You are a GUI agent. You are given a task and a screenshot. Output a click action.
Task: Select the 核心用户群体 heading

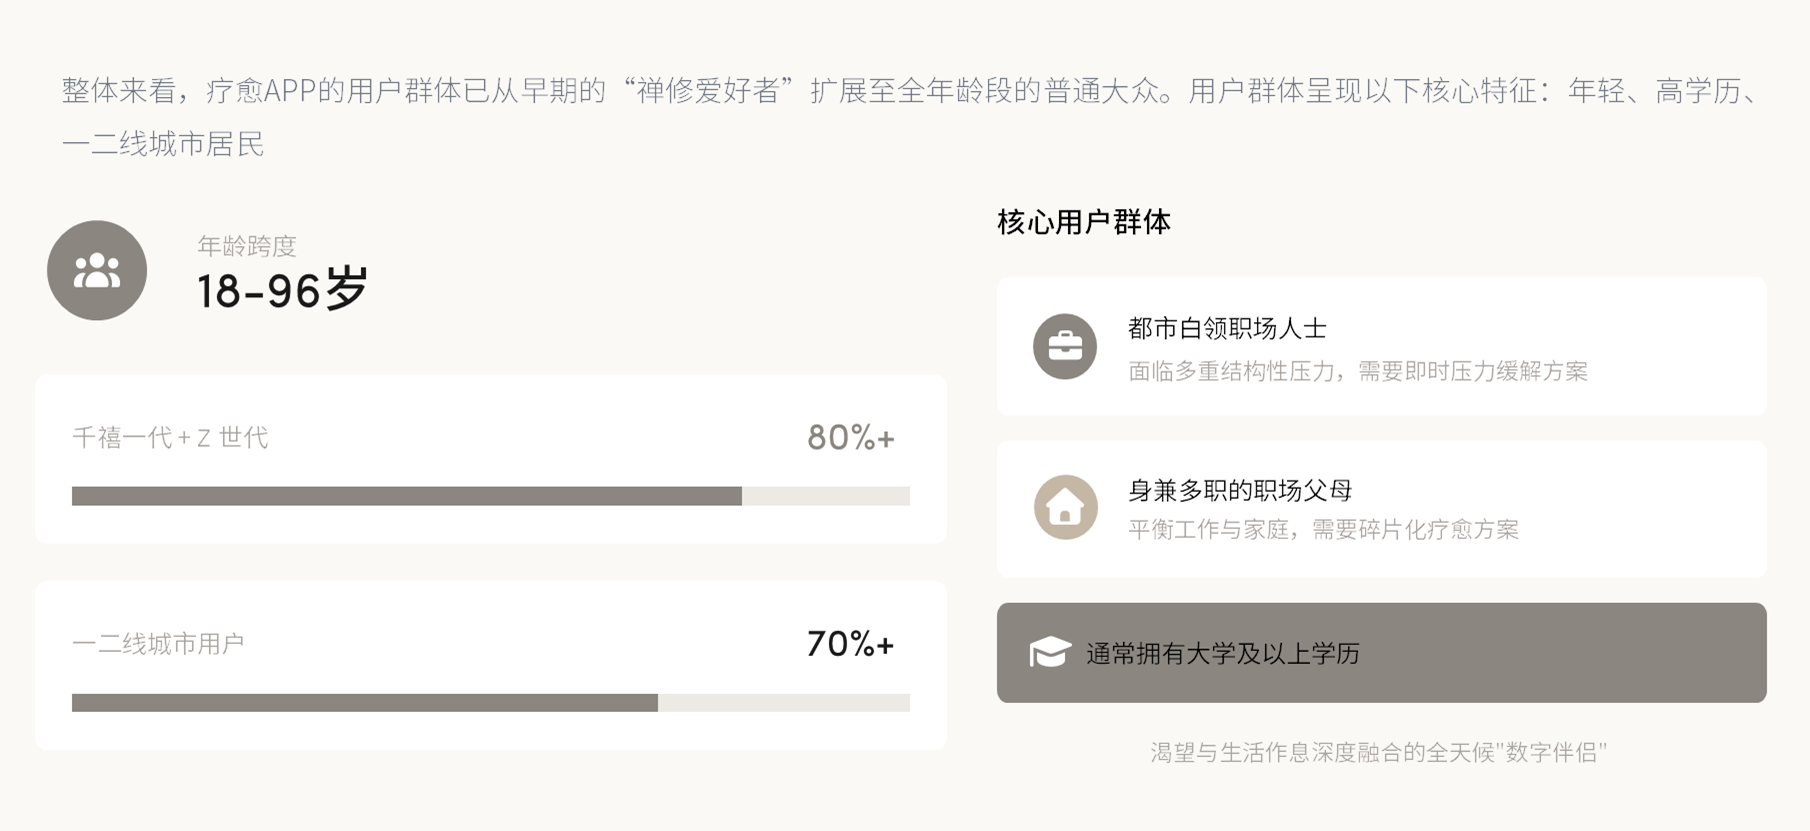tap(1084, 222)
